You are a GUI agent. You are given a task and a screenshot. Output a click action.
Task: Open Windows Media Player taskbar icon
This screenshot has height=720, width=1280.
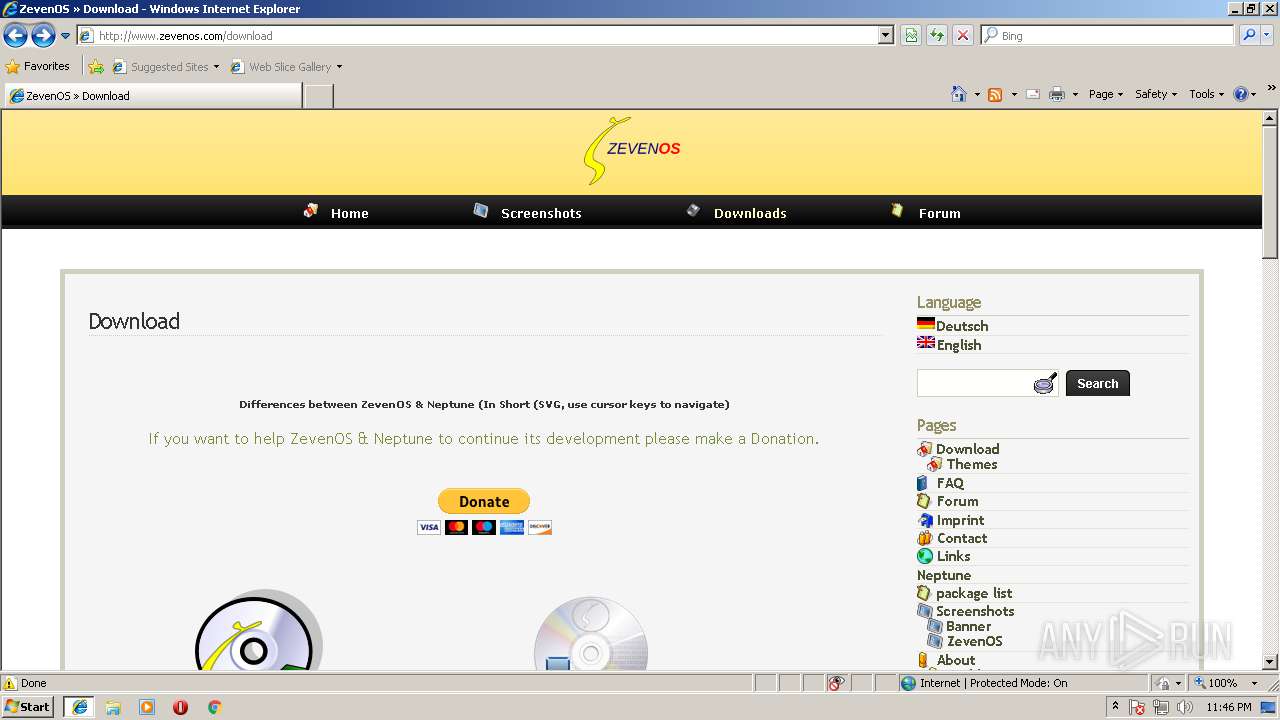[147, 707]
